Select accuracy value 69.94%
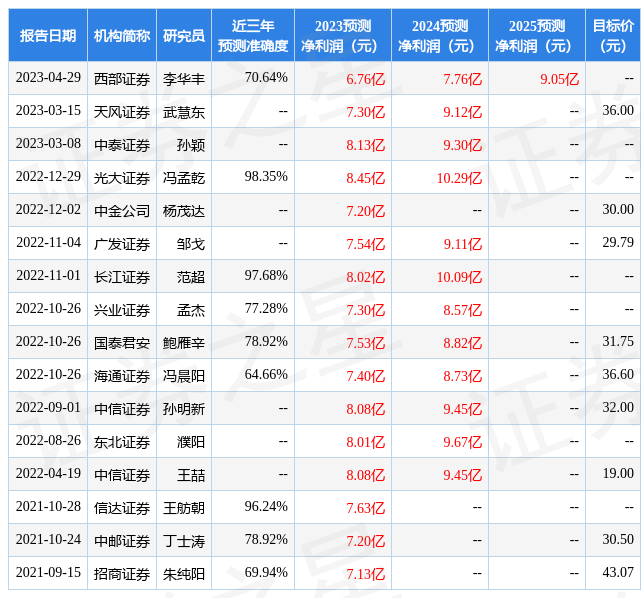The height and width of the screenshot is (598, 641). click(x=266, y=573)
